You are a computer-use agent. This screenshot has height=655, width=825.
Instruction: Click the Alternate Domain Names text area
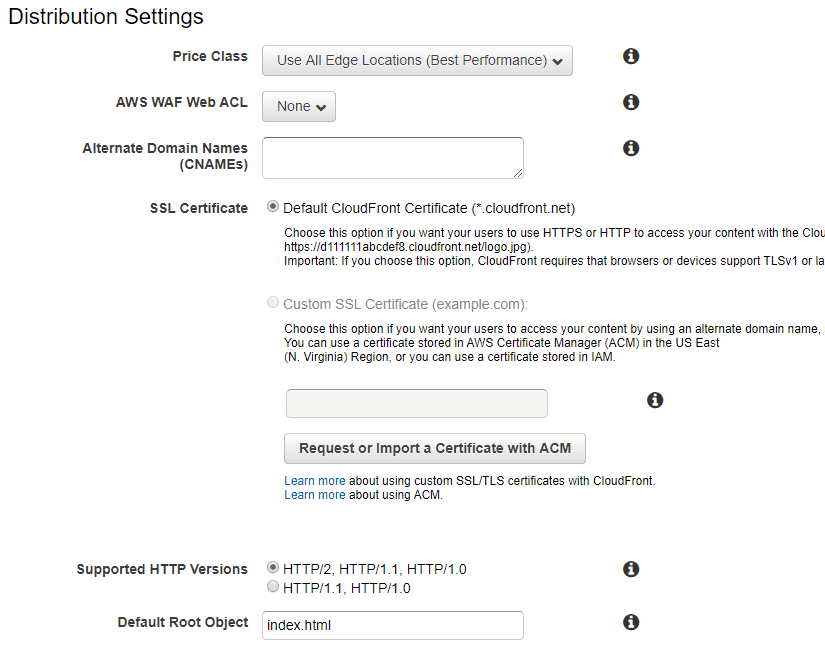click(x=392, y=158)
